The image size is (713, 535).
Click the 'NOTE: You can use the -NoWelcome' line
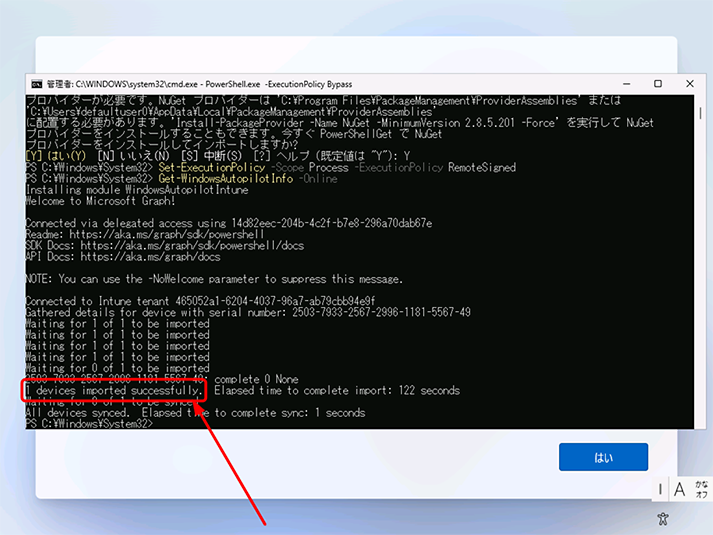click(x=214, y=279)
